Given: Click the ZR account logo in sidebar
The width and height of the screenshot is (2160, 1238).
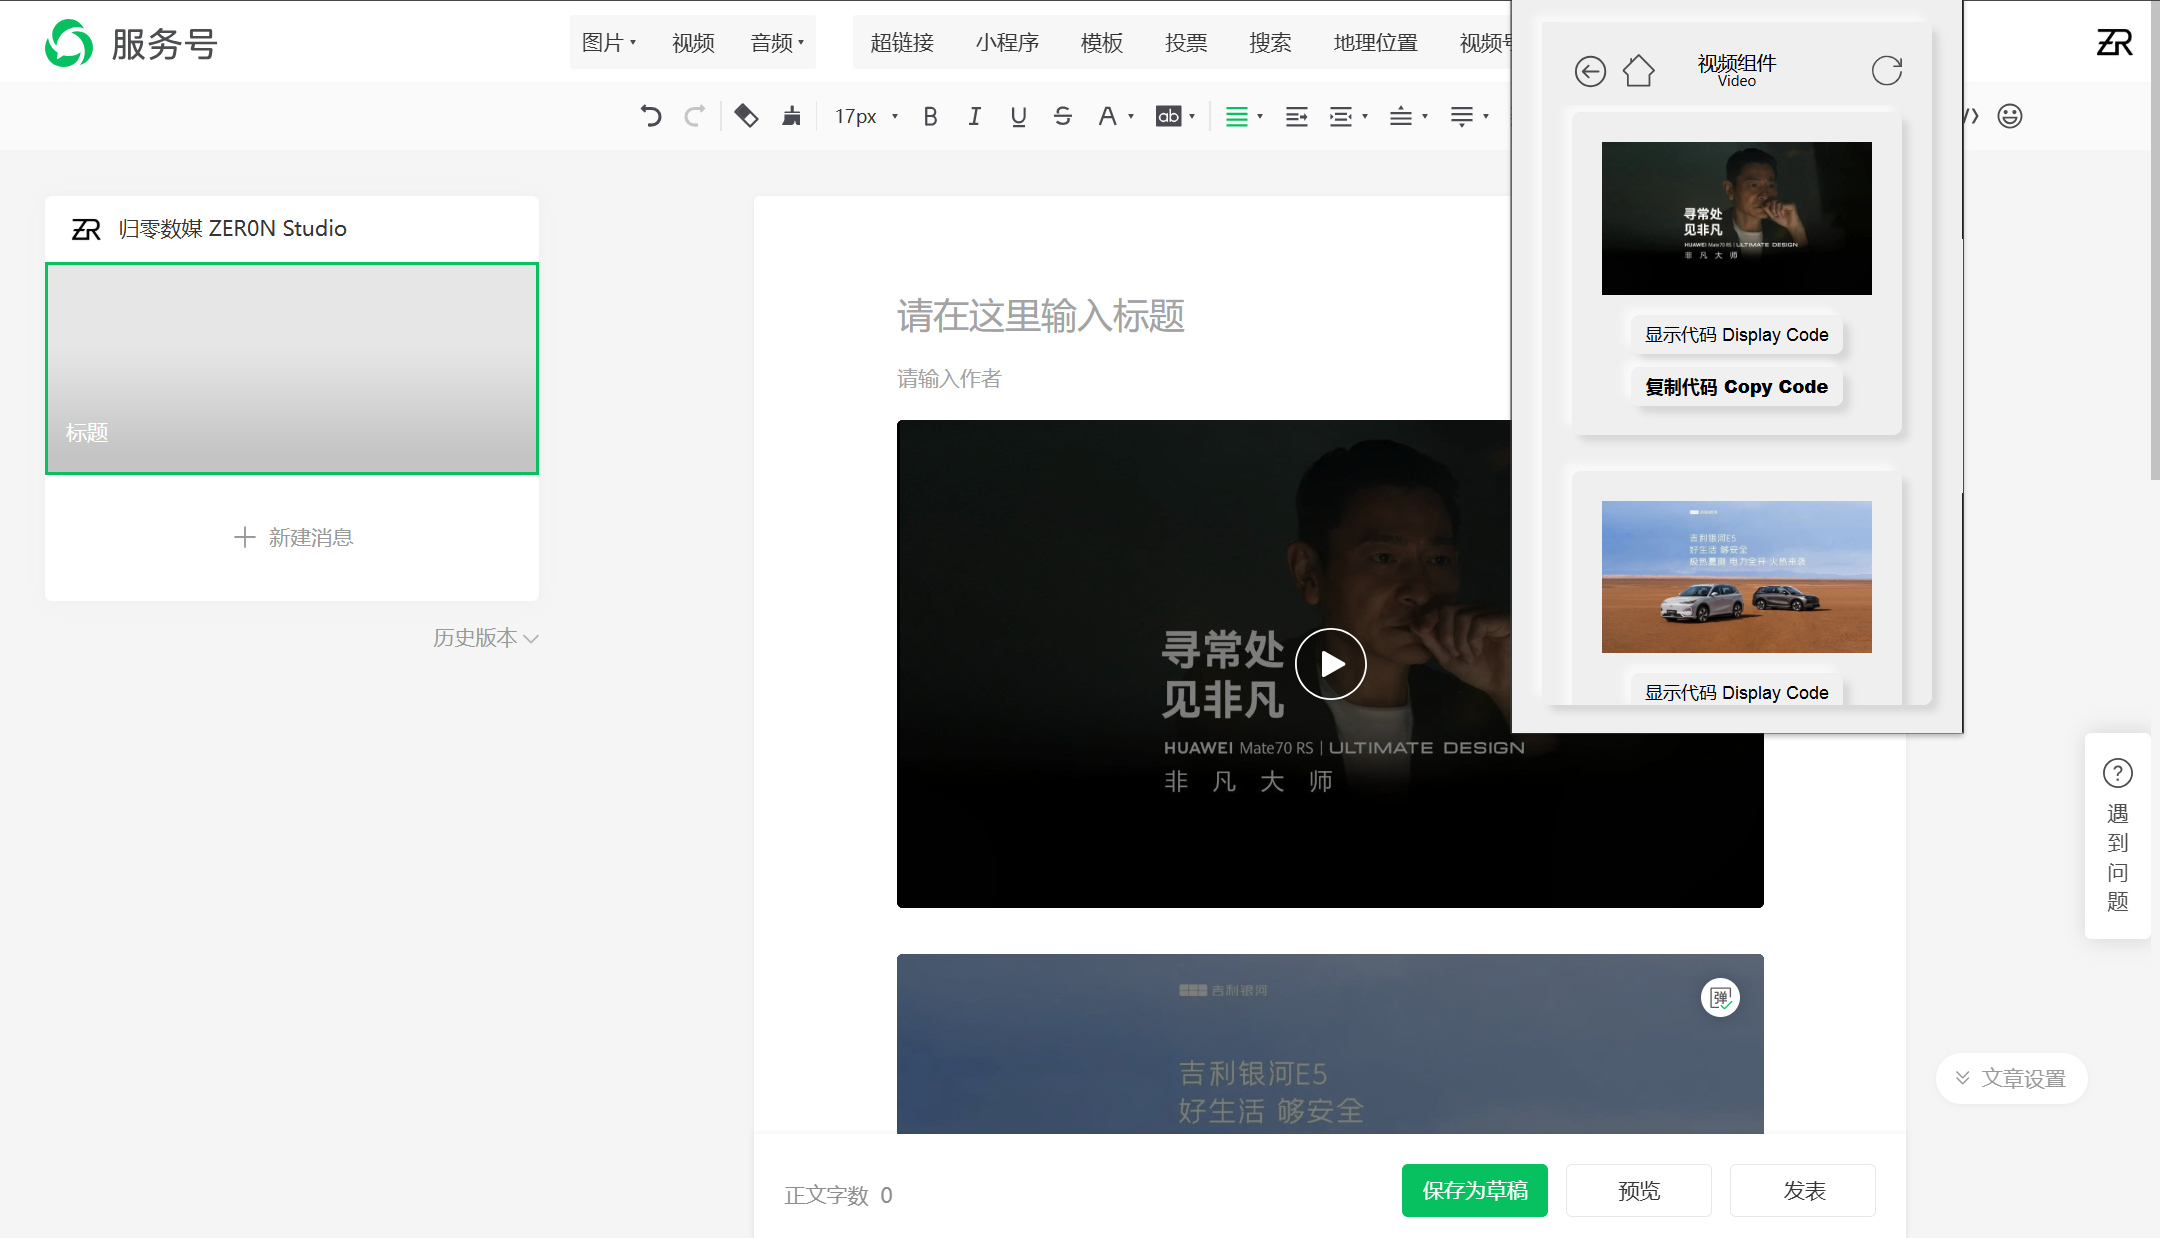Looking at the screenshot, I should (x=86, y=229).
